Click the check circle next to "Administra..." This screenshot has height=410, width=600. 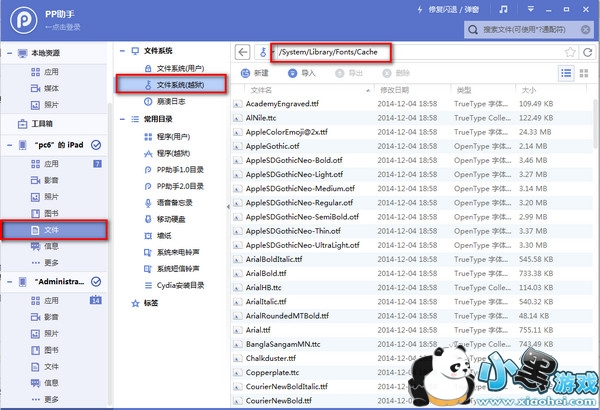pyautogui.click(x=96, y=281)
